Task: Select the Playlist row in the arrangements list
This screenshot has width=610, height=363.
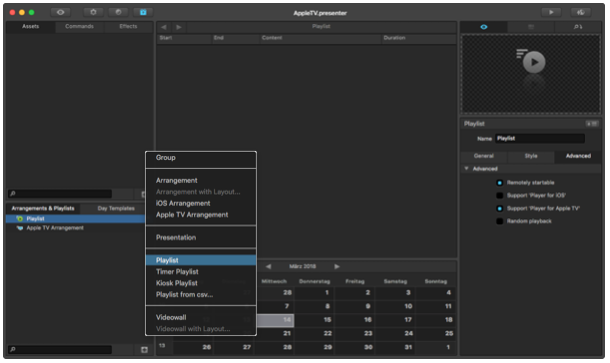Action: [x=75, y=219]
